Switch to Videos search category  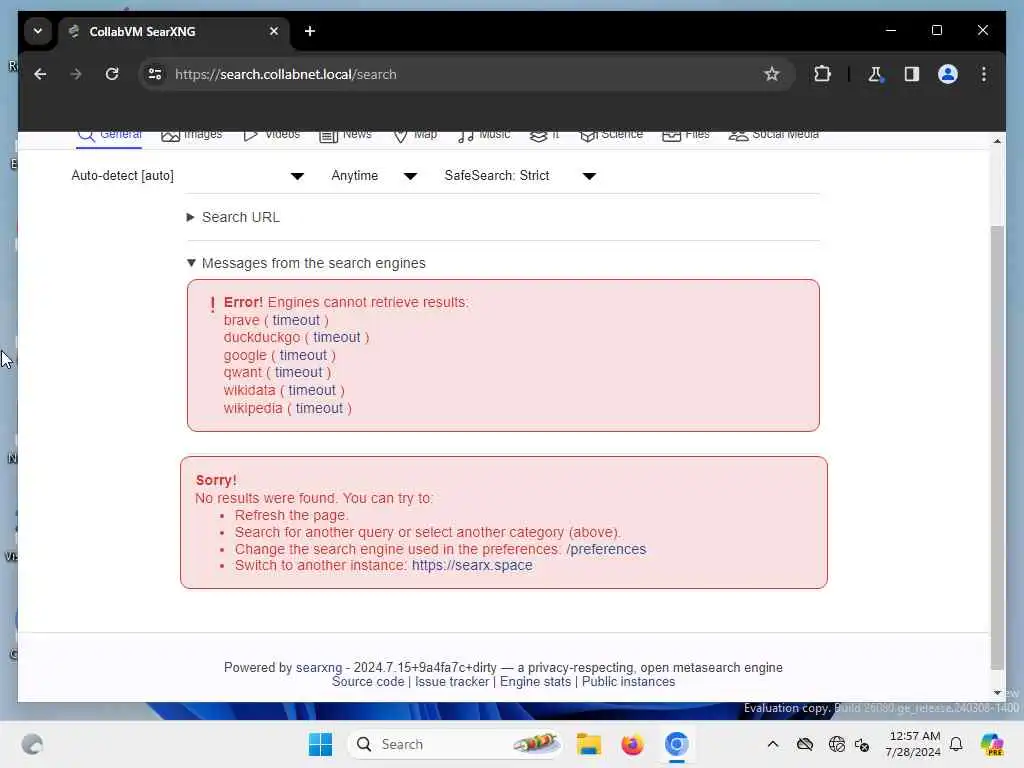point(271,135)
